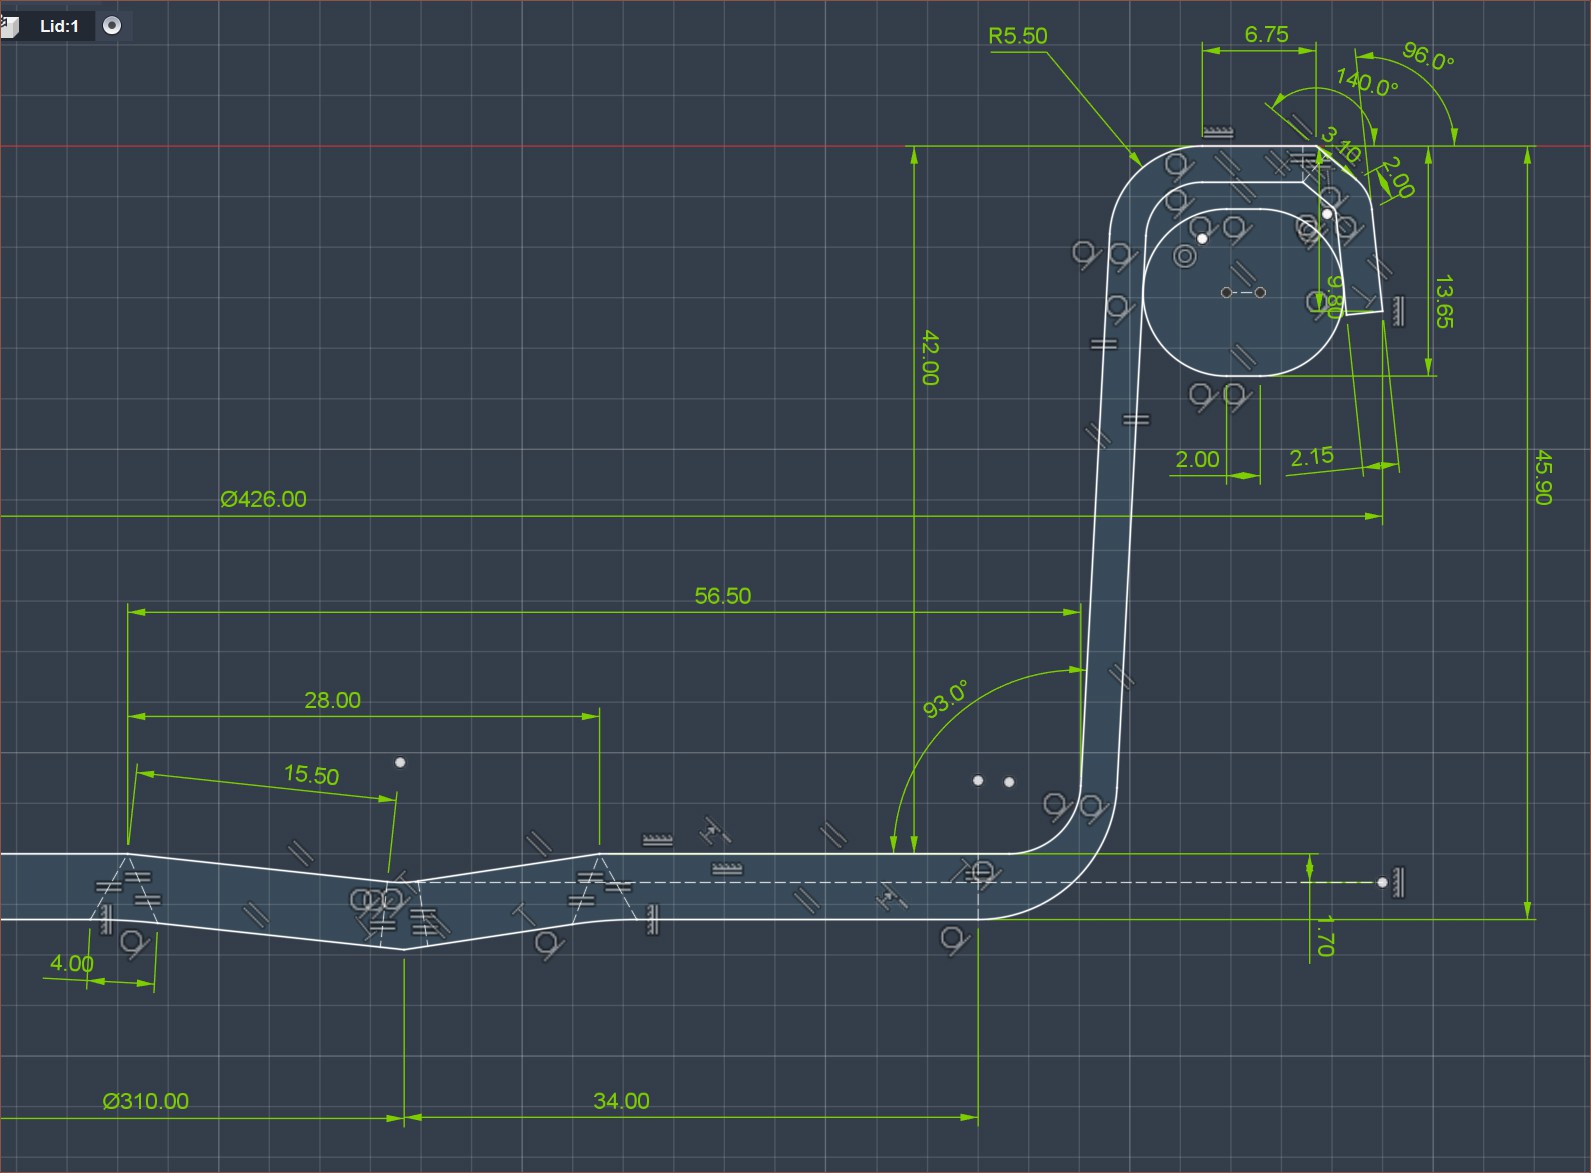Viewport: 1591px width, 1173px height.
Task: Click the Ø310.00 diameter dimension
Action: pos(145,1101)
